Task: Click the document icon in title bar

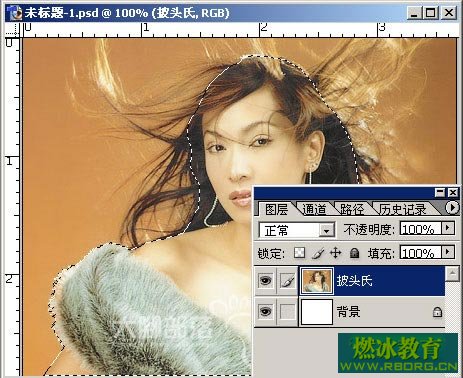Action: 14,13
